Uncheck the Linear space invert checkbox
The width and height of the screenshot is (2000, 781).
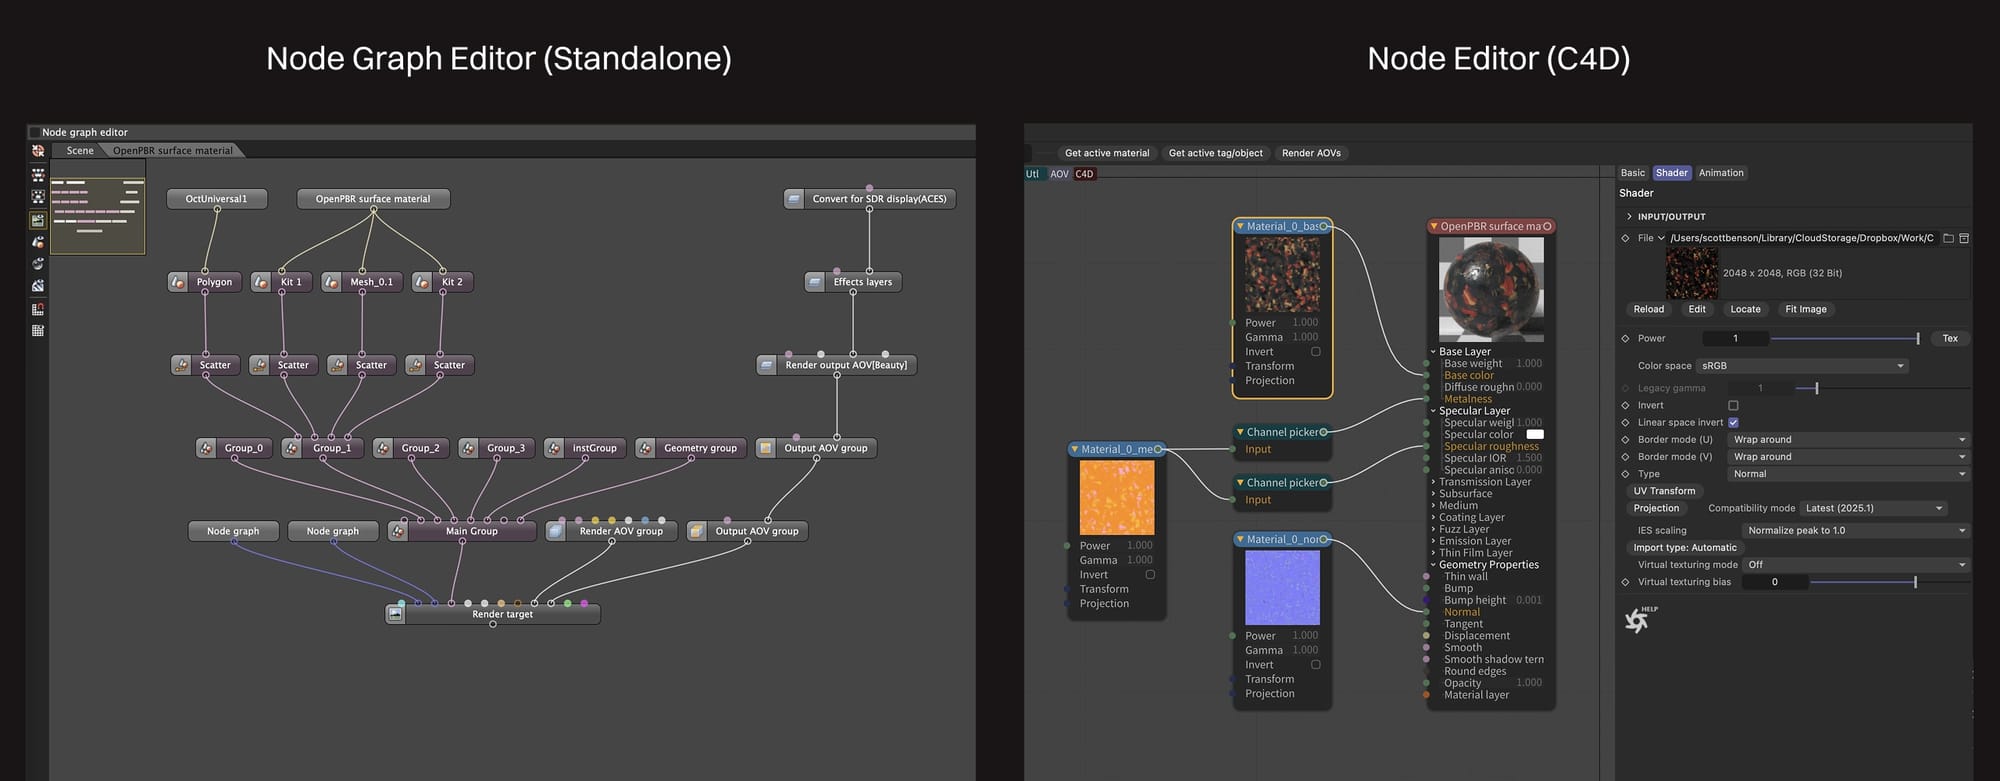[x=1733, y=422]
